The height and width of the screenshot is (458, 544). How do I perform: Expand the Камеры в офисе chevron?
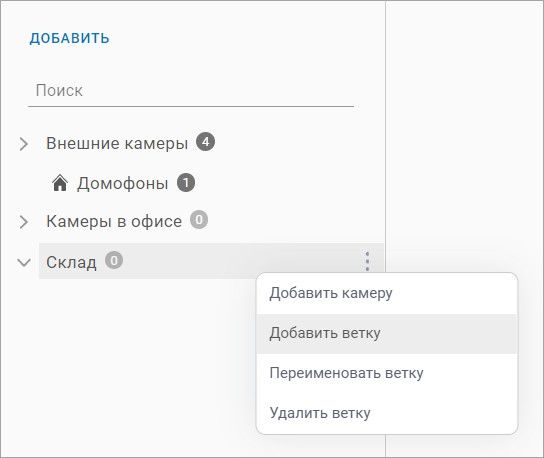click(x=24, y=222)
